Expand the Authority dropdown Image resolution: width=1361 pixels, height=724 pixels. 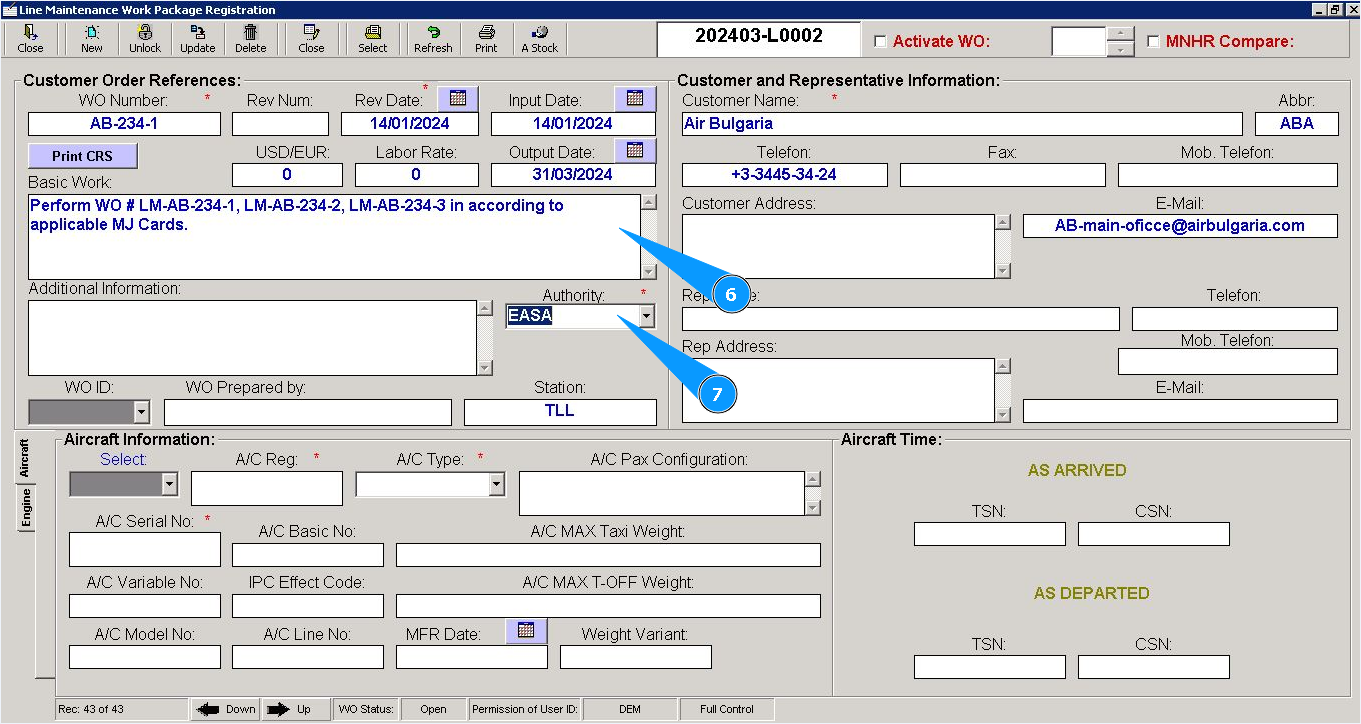646,316
